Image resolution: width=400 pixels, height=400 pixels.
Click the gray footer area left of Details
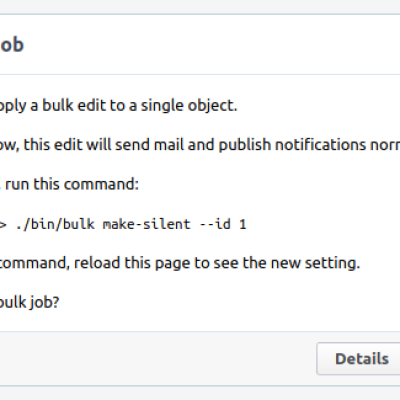157,359
